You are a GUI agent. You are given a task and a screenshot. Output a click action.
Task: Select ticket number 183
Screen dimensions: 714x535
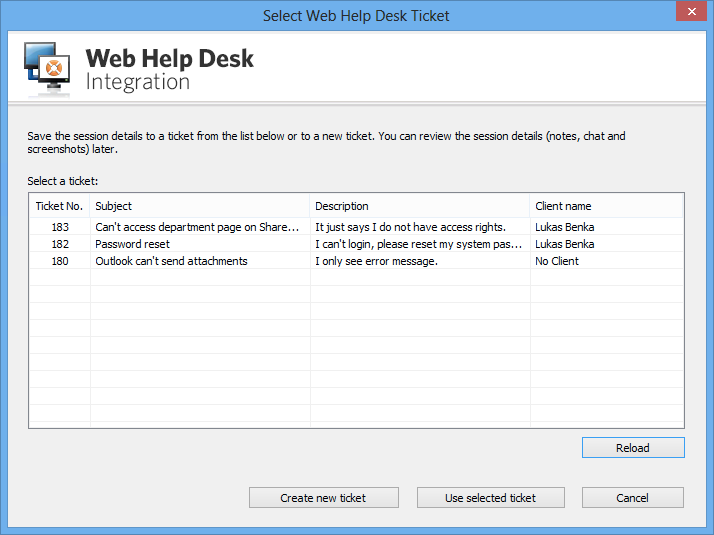60,227
